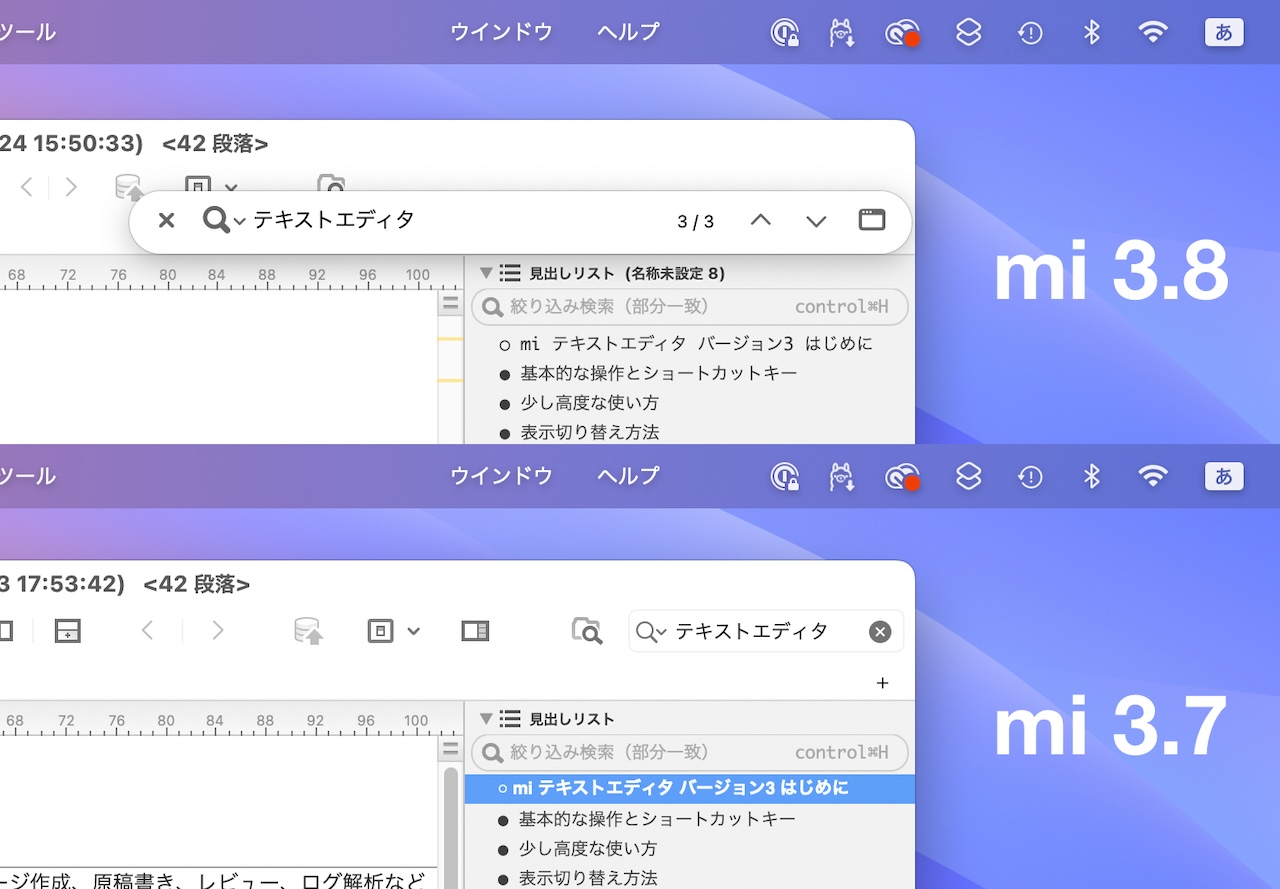Click split handle icon atop mi 3.7 scrollbar
Screen dimensions: 1280x889
click(x=450, y=749)
